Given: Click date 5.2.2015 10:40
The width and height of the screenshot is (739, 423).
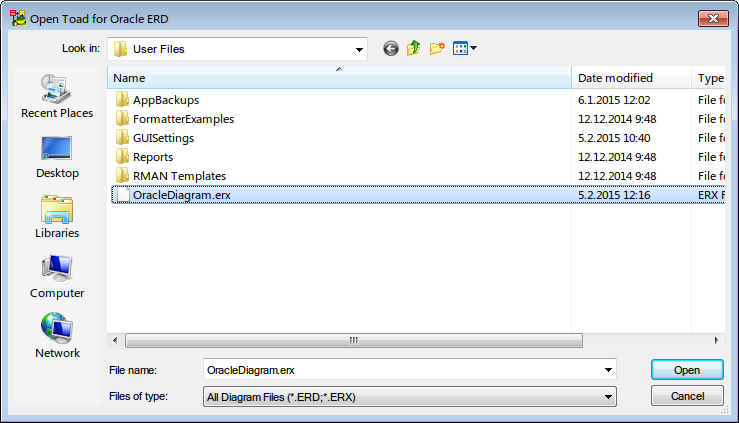Looking at the screenshot, I should click(614, 138).
